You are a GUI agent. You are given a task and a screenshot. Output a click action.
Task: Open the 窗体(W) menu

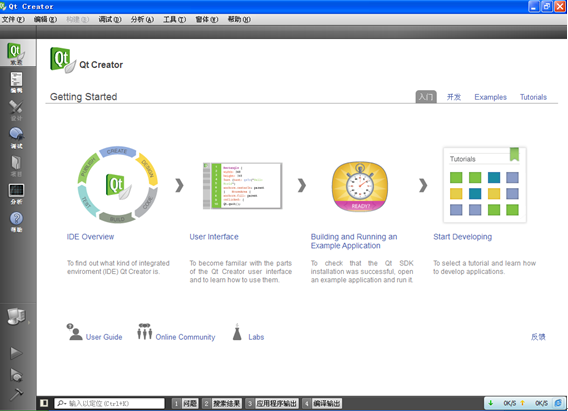[206, 19]
